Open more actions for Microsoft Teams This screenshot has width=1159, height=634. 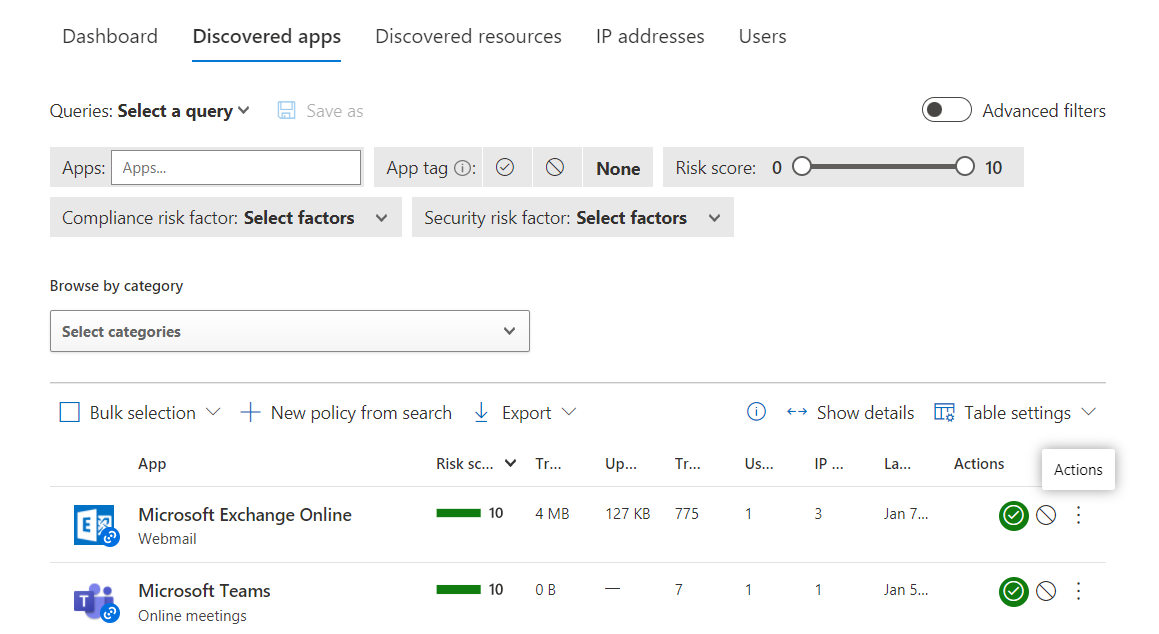point(1078,591)
